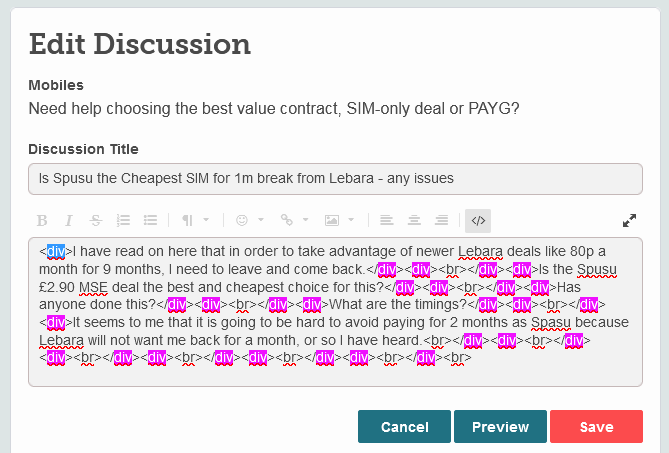Save the edited discussion
The image size is (669, 453).
pos(596,427)
